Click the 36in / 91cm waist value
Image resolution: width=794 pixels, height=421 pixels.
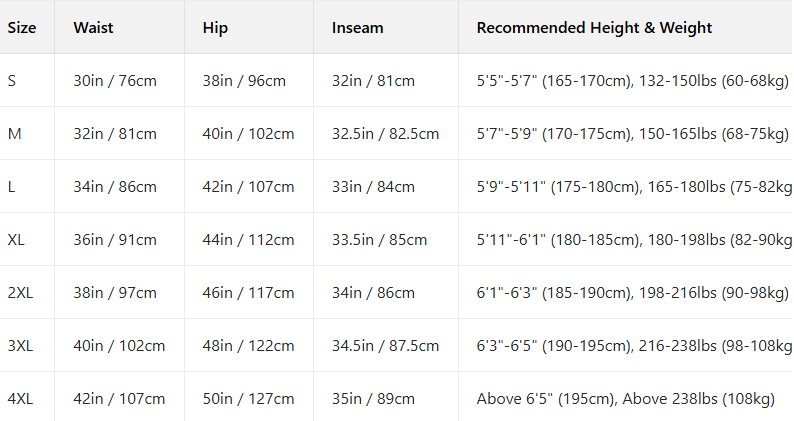tap(115, 240)
